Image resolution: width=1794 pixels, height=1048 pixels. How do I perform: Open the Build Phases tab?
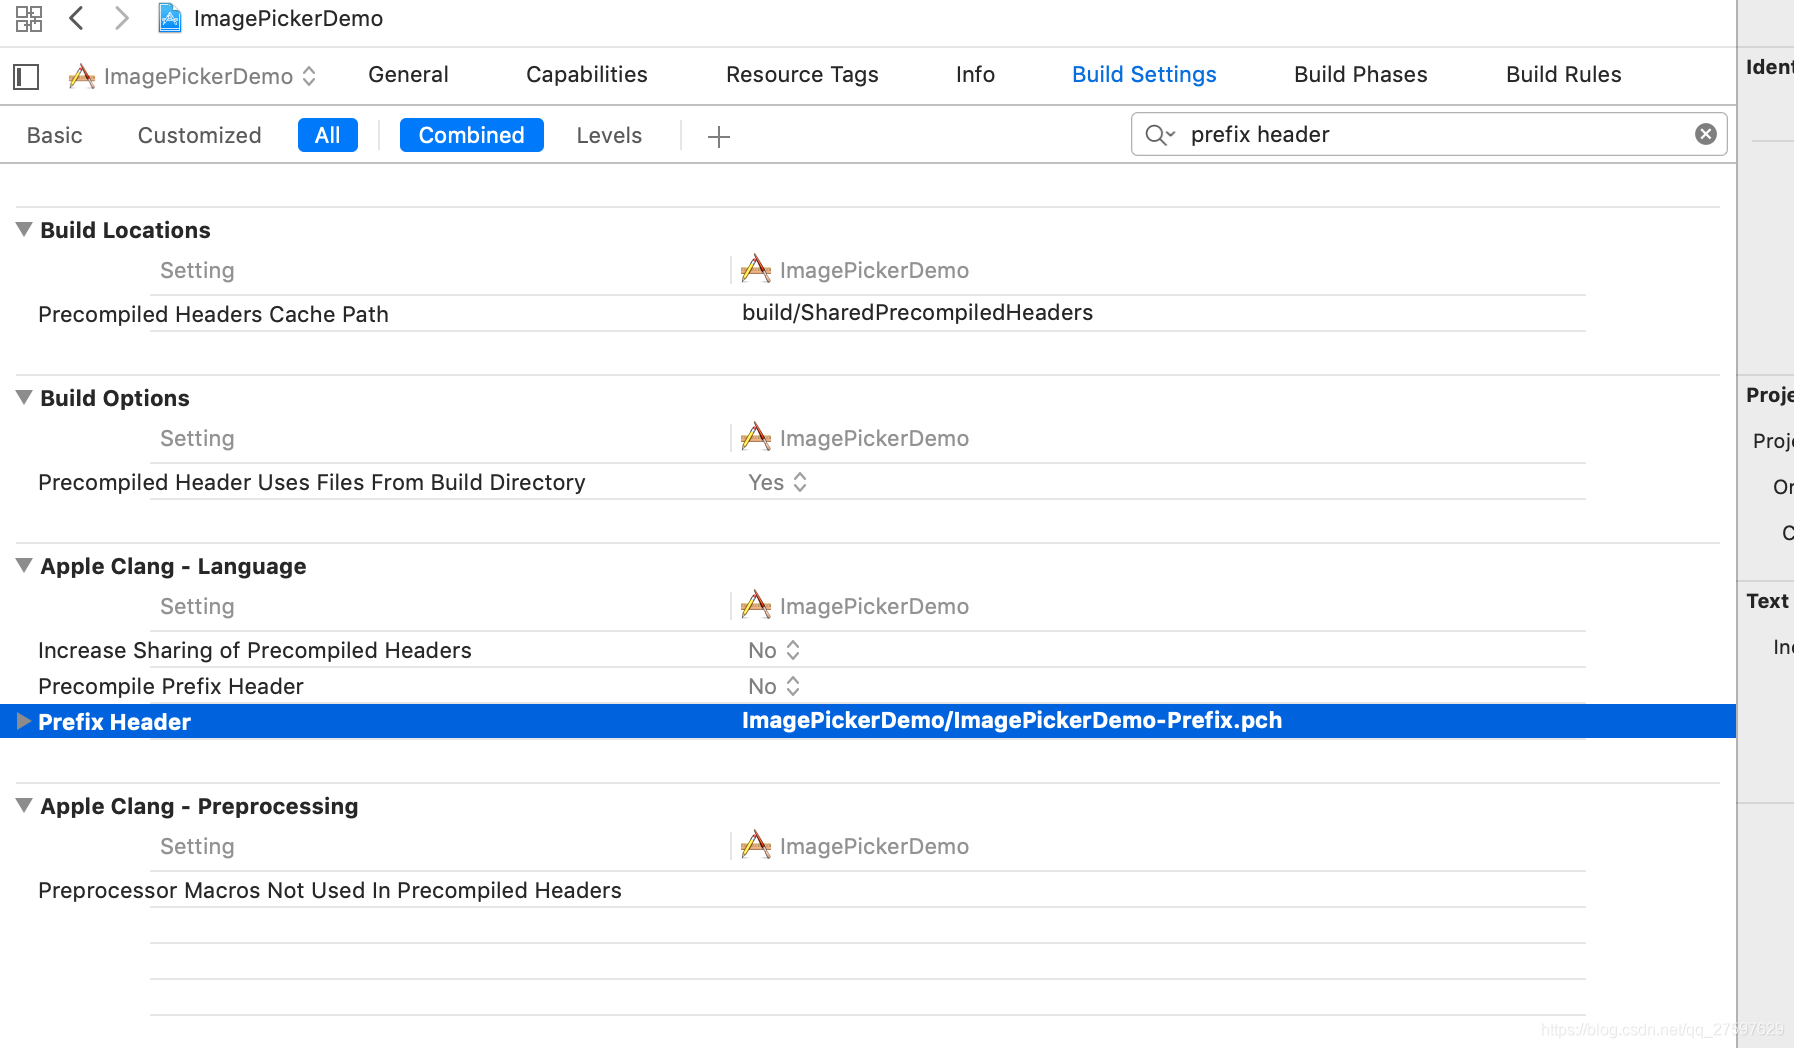point(1360,75)
